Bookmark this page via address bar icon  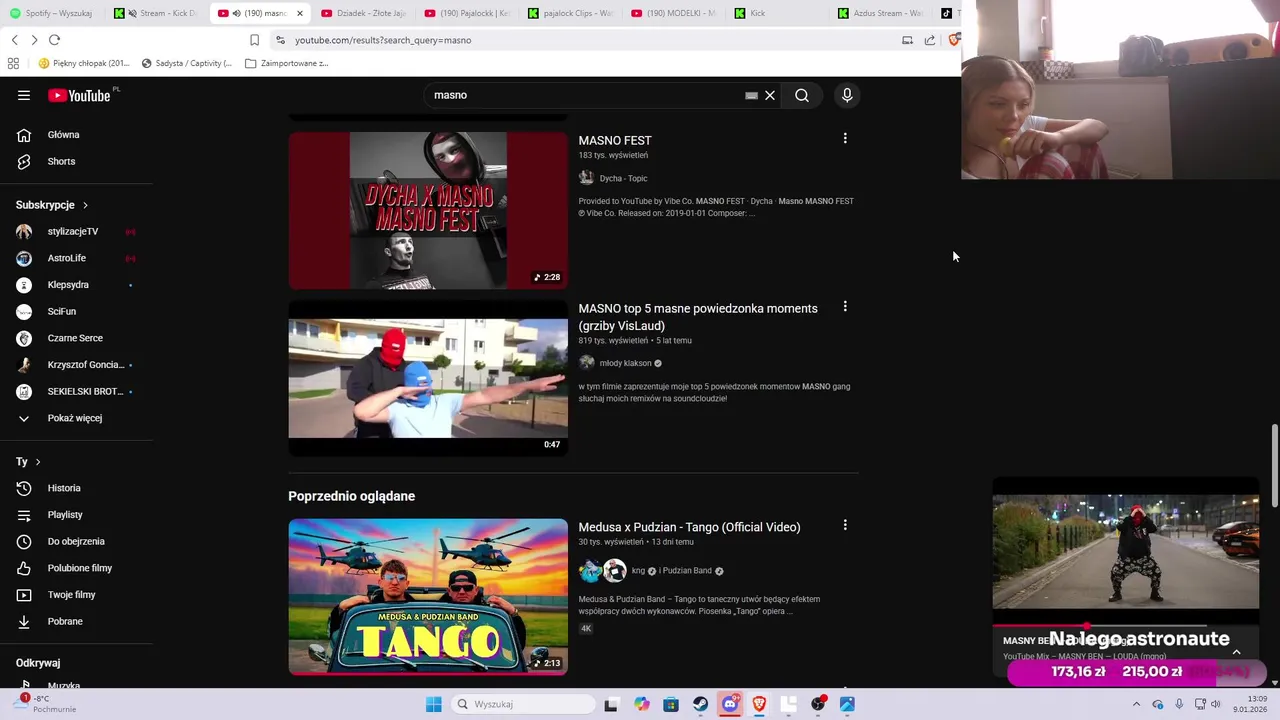coord(254,40)
